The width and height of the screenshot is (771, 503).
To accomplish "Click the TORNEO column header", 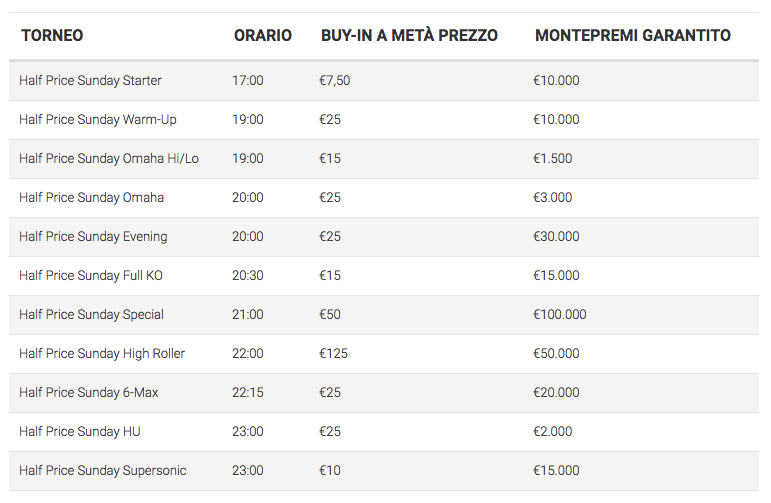I will [52, 36].
